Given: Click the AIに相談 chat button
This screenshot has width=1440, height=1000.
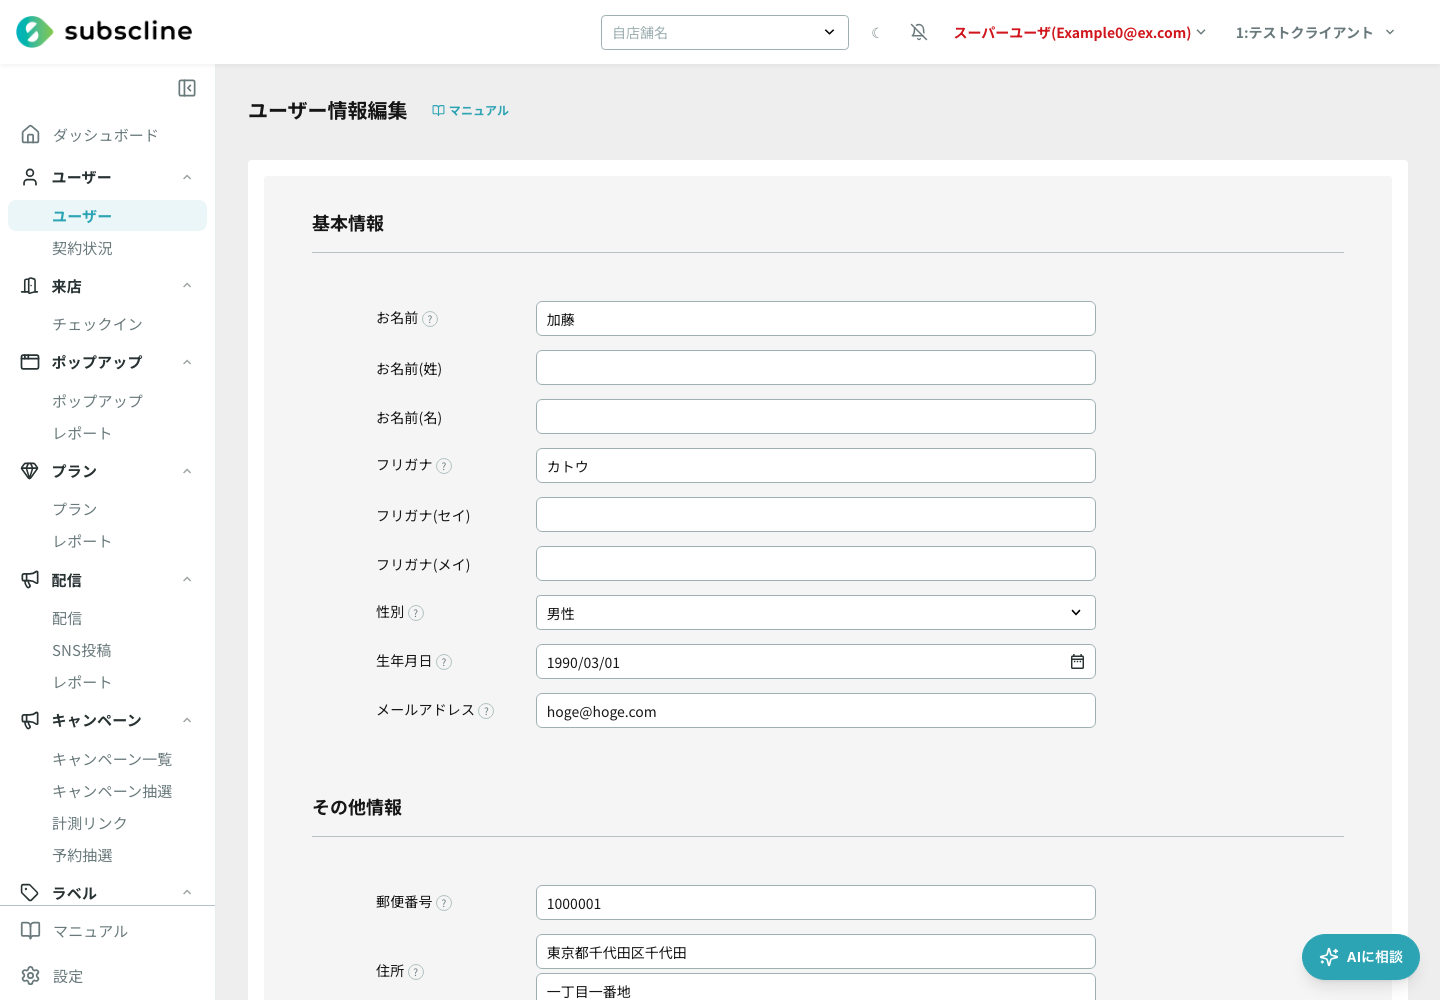Looking at the screenshot, I should 1361,957.
